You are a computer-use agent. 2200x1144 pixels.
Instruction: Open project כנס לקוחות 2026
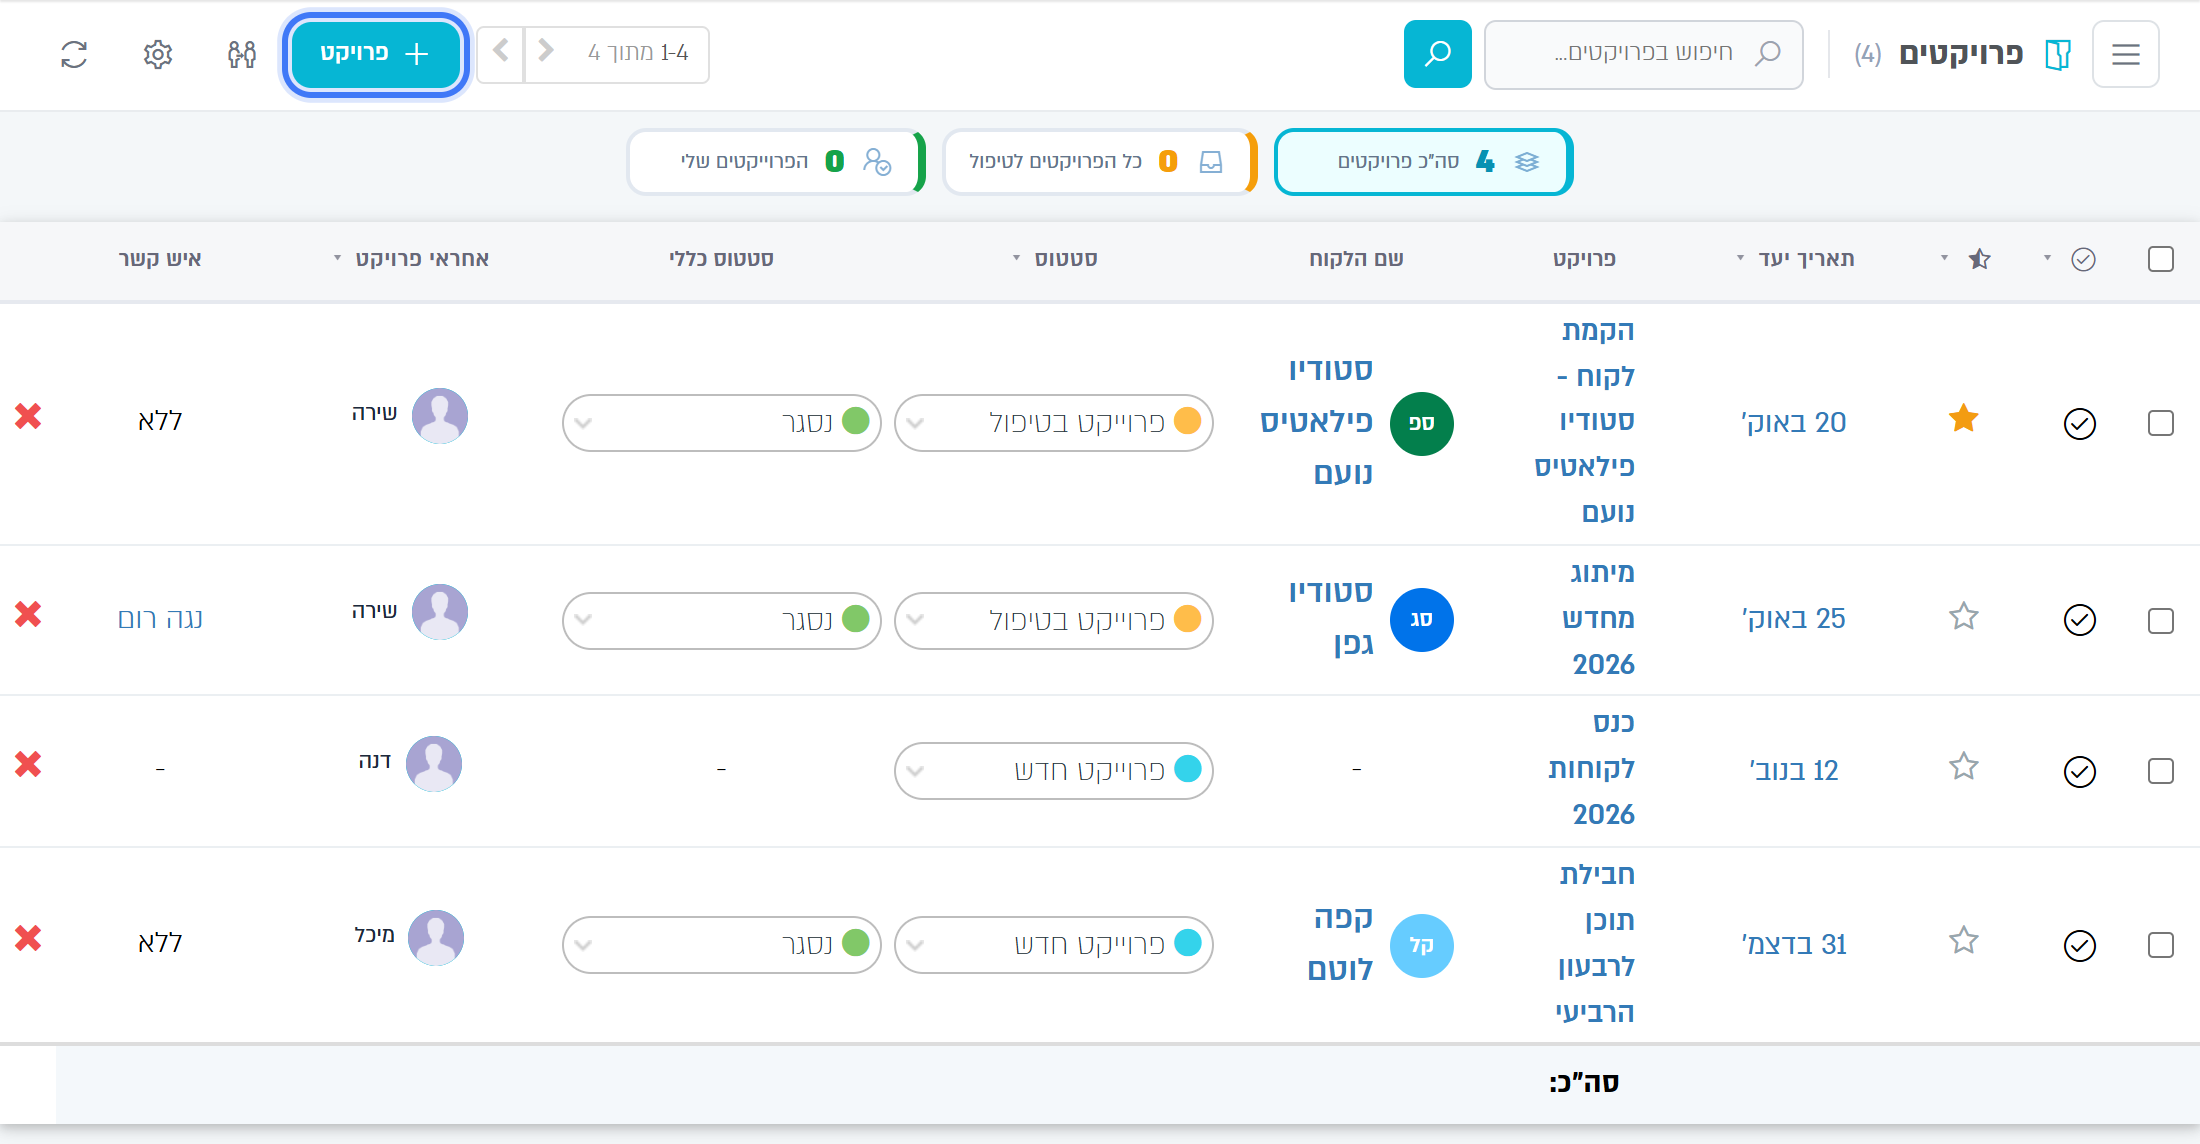(1592, 768)
